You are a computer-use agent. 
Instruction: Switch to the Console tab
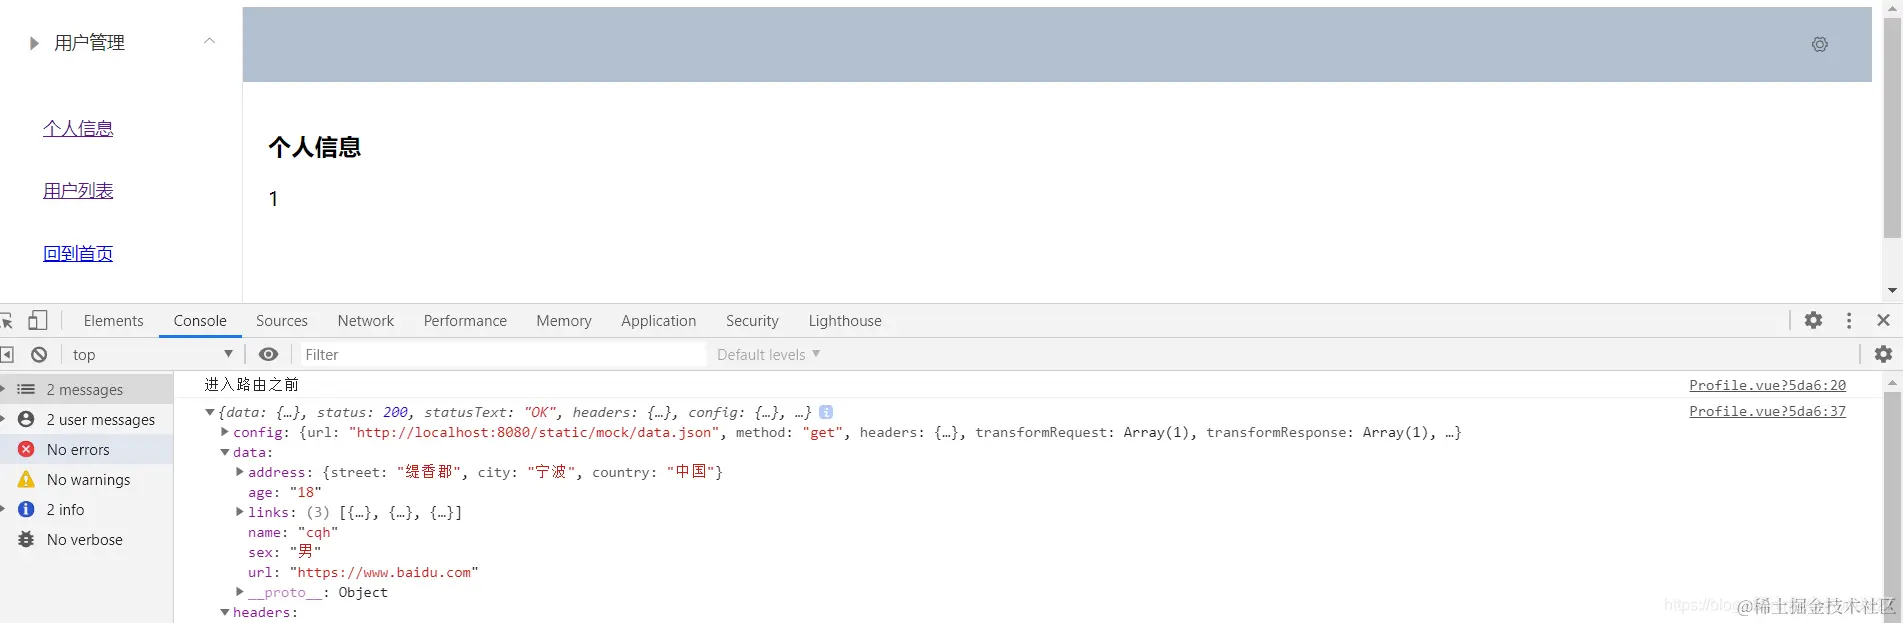point(200,321)
